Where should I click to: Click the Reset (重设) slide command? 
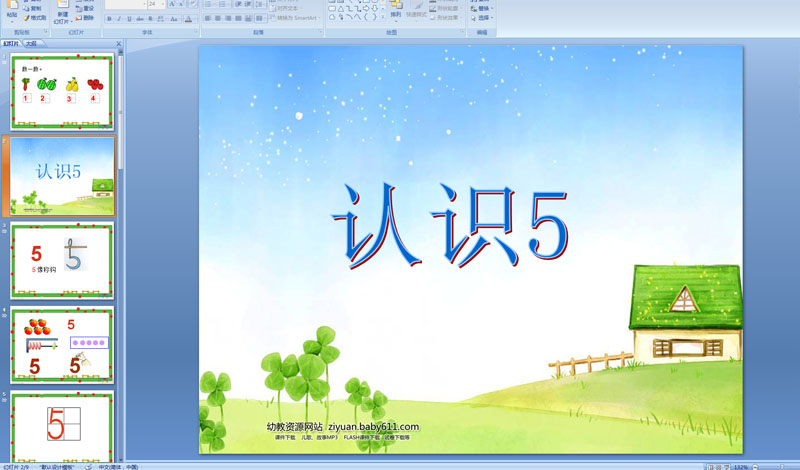coord(85,8)
